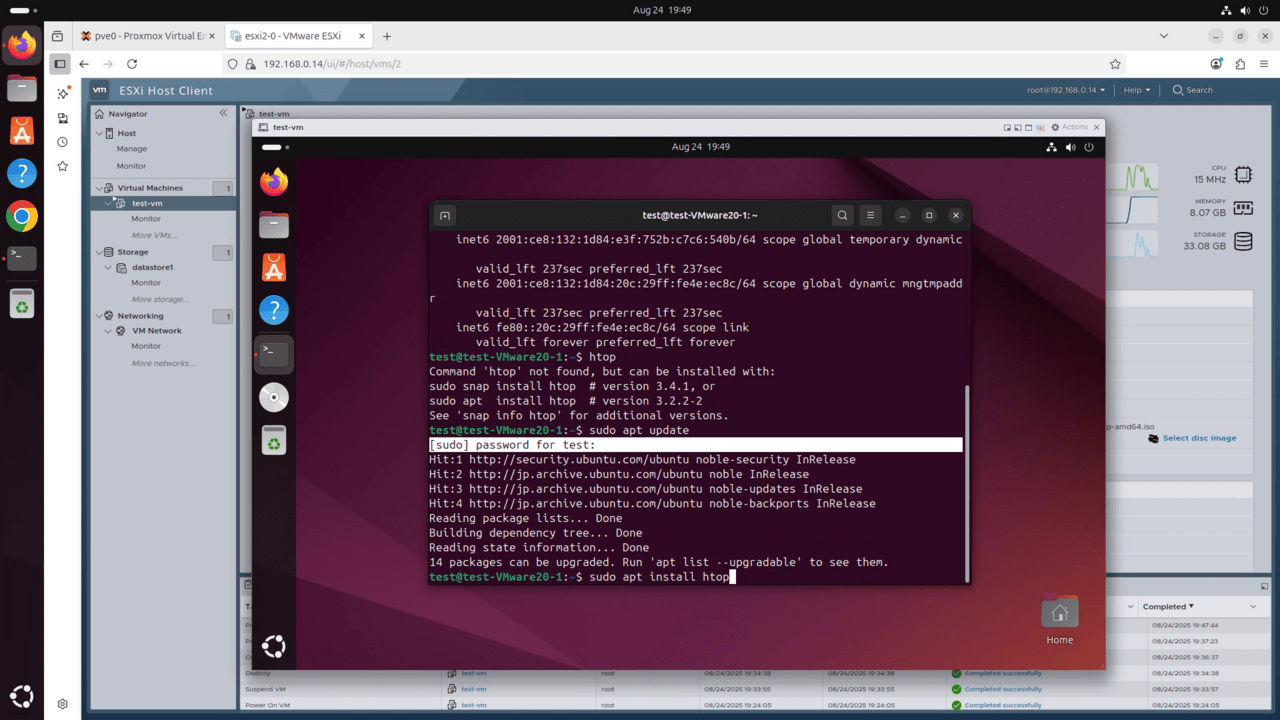The width and height of the screenshot is (1280, 720).
Task: Open Firefox history from the sidebar
Action: pos(62,142)
